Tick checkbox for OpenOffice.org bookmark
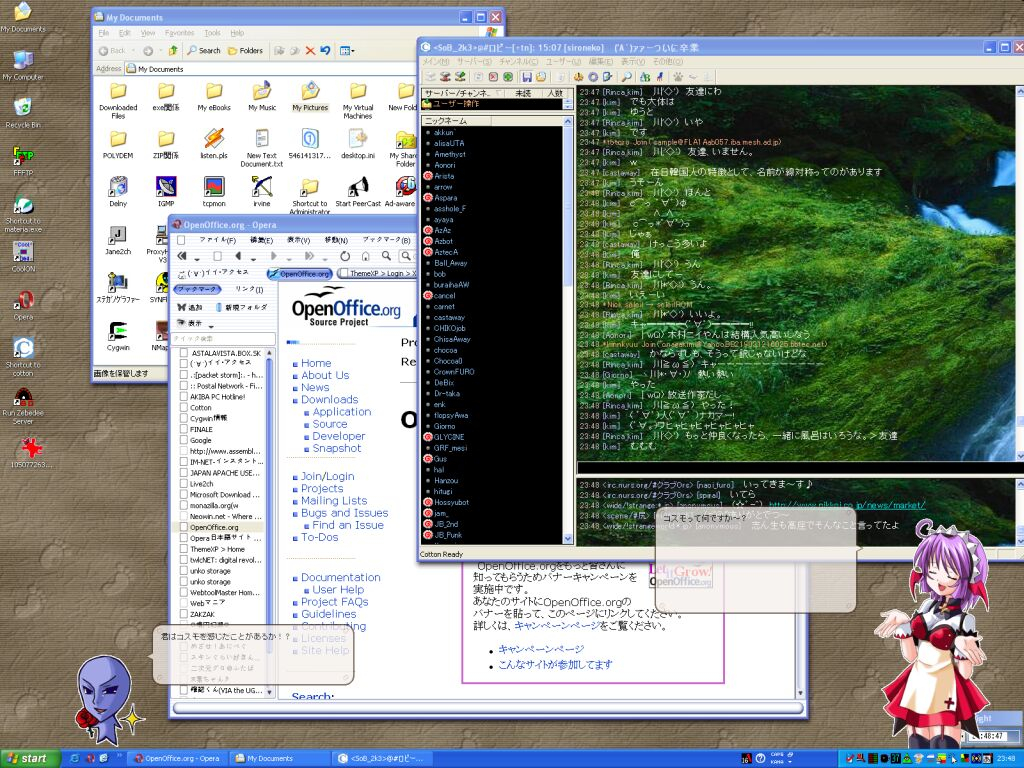 pyautogui.click(x=184, y=527)
